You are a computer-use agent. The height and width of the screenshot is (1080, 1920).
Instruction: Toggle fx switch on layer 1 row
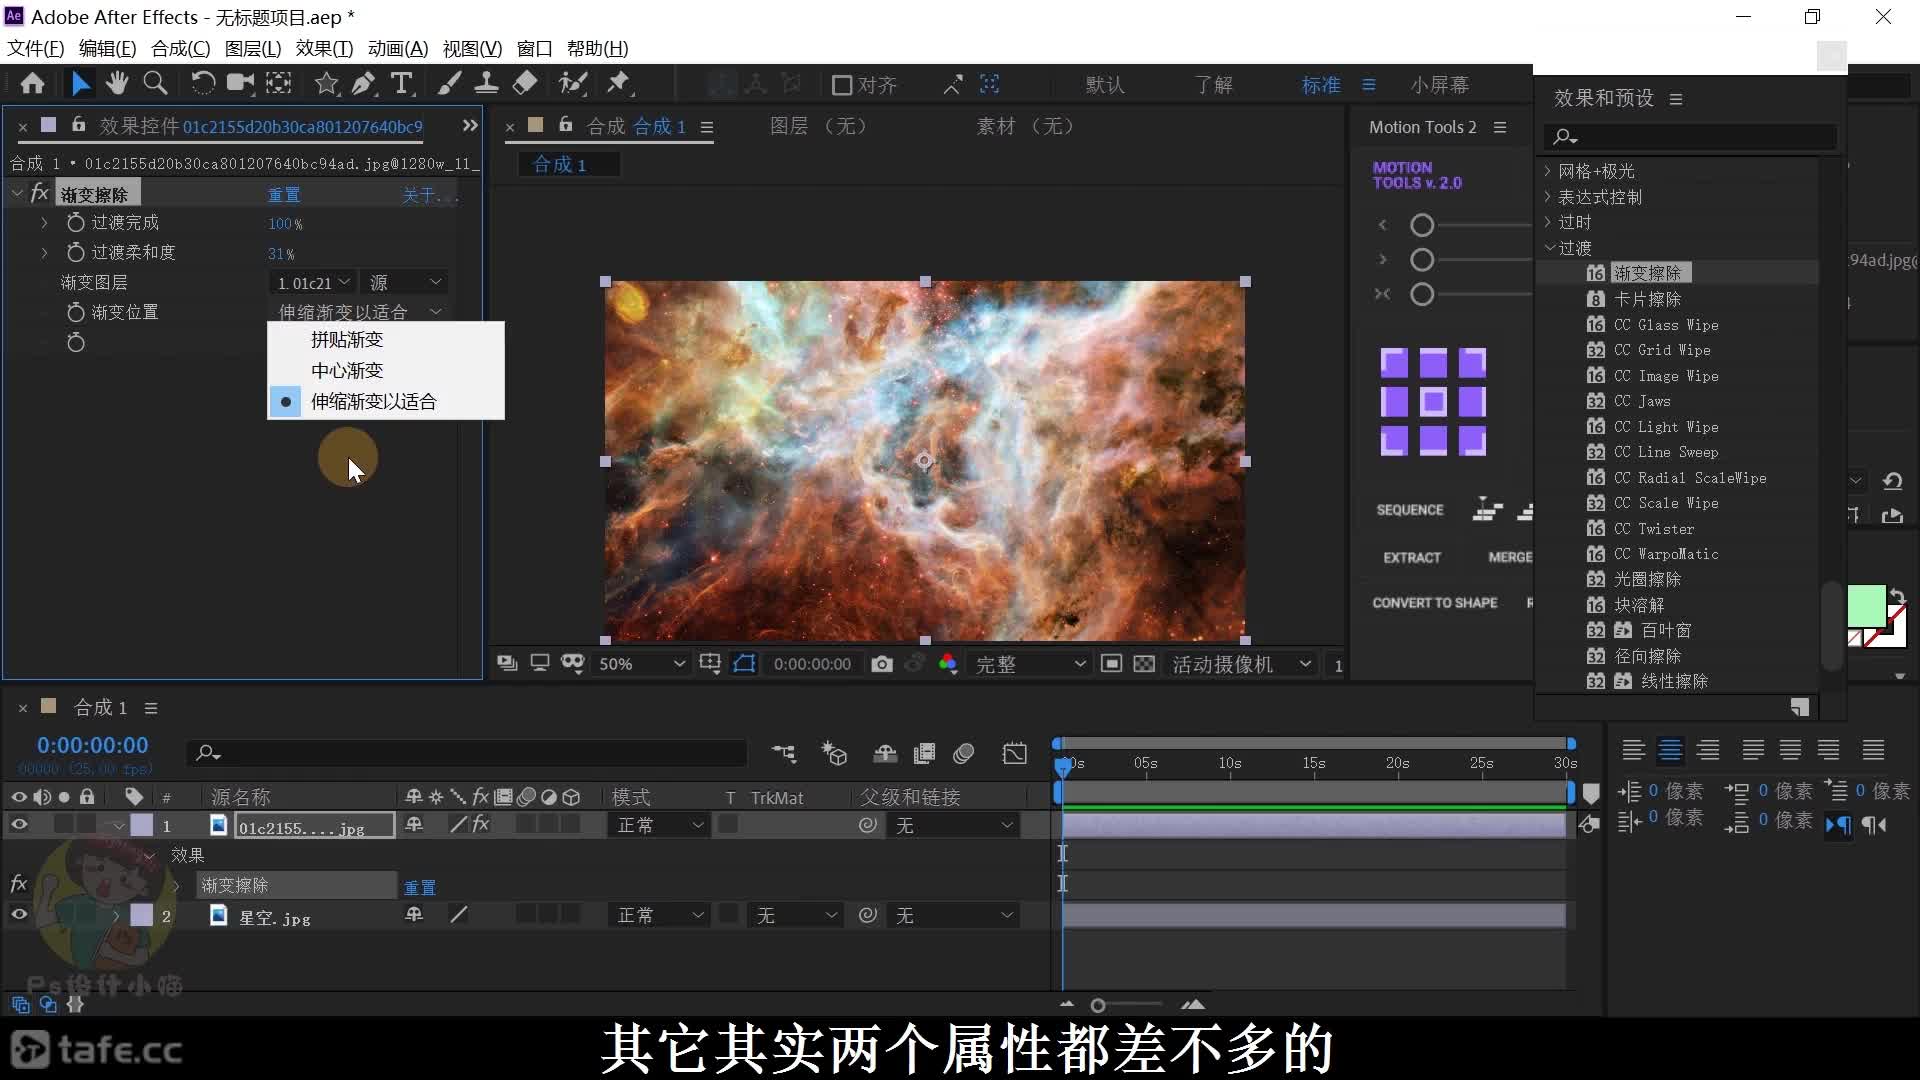pyautogui.click(x=481, y=825)
